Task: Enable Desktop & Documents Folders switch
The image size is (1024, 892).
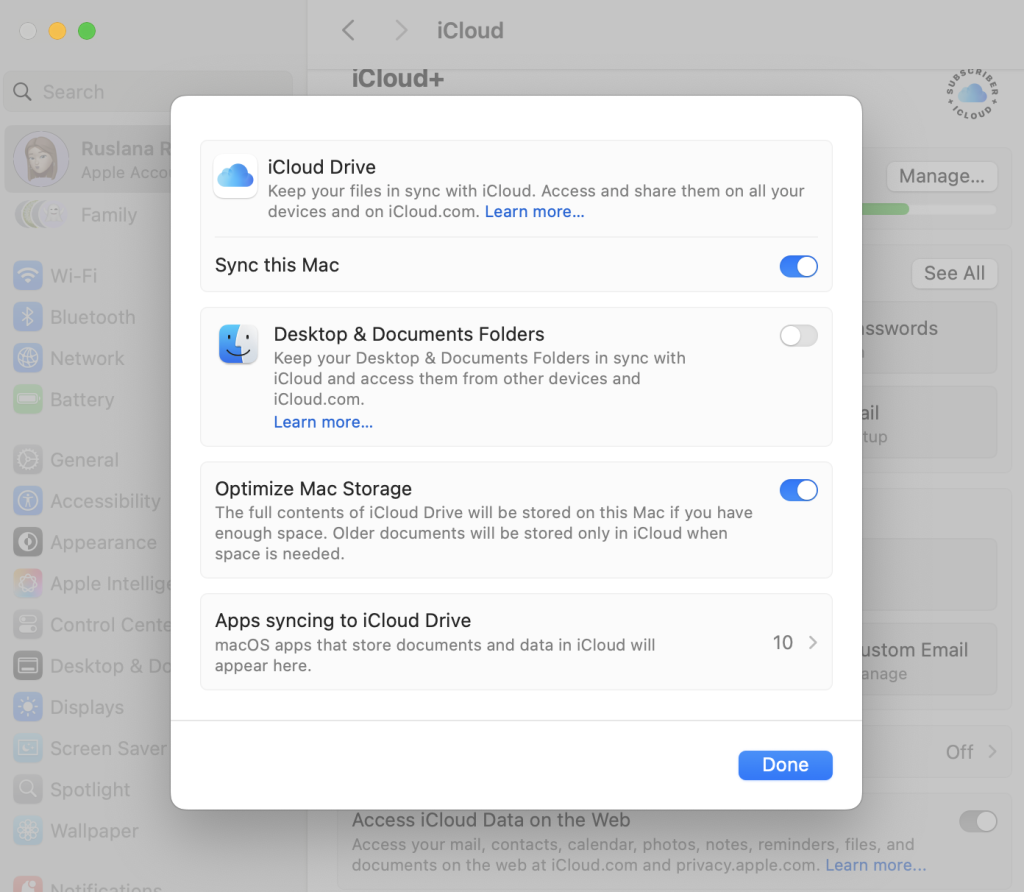Action: 798,336
